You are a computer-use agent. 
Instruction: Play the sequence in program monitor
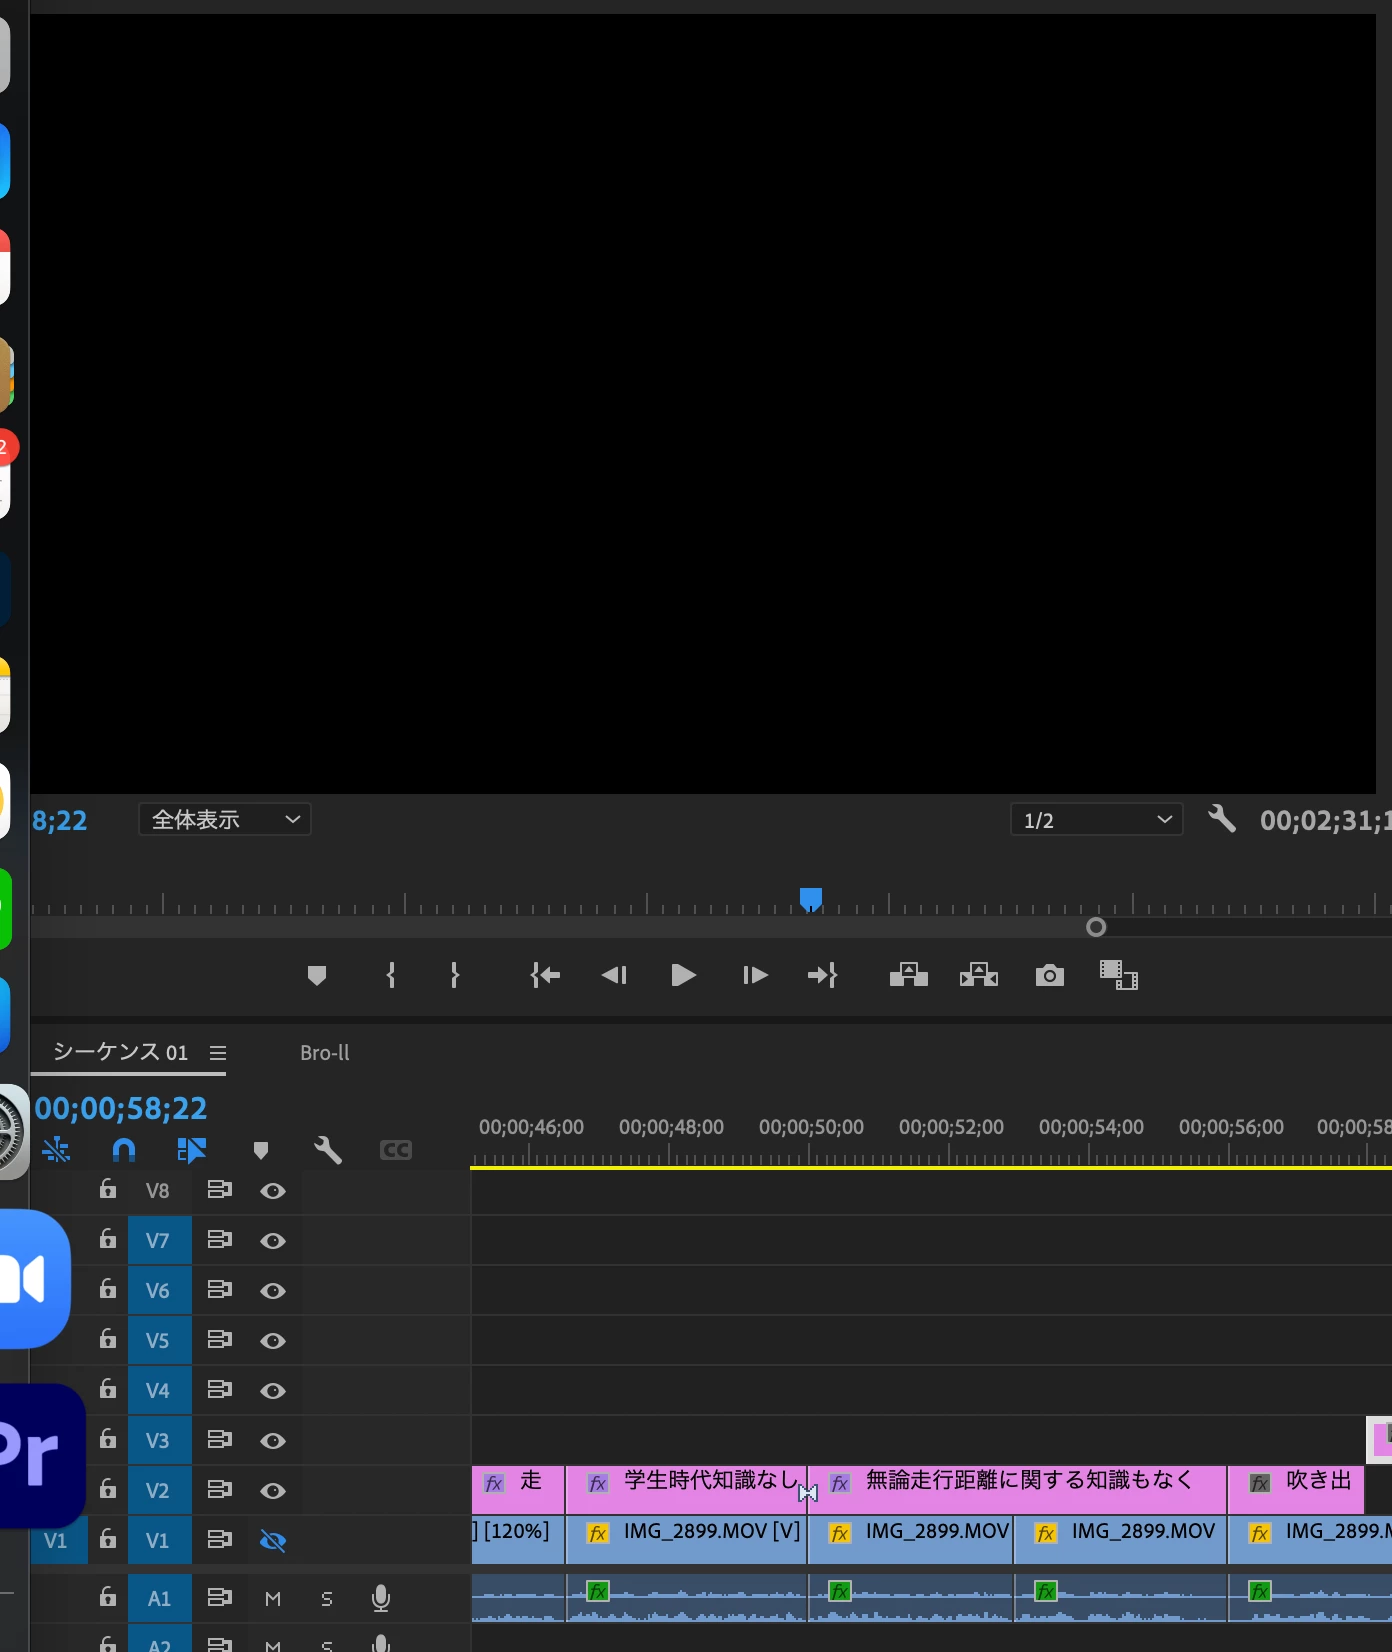coord(683,975)
